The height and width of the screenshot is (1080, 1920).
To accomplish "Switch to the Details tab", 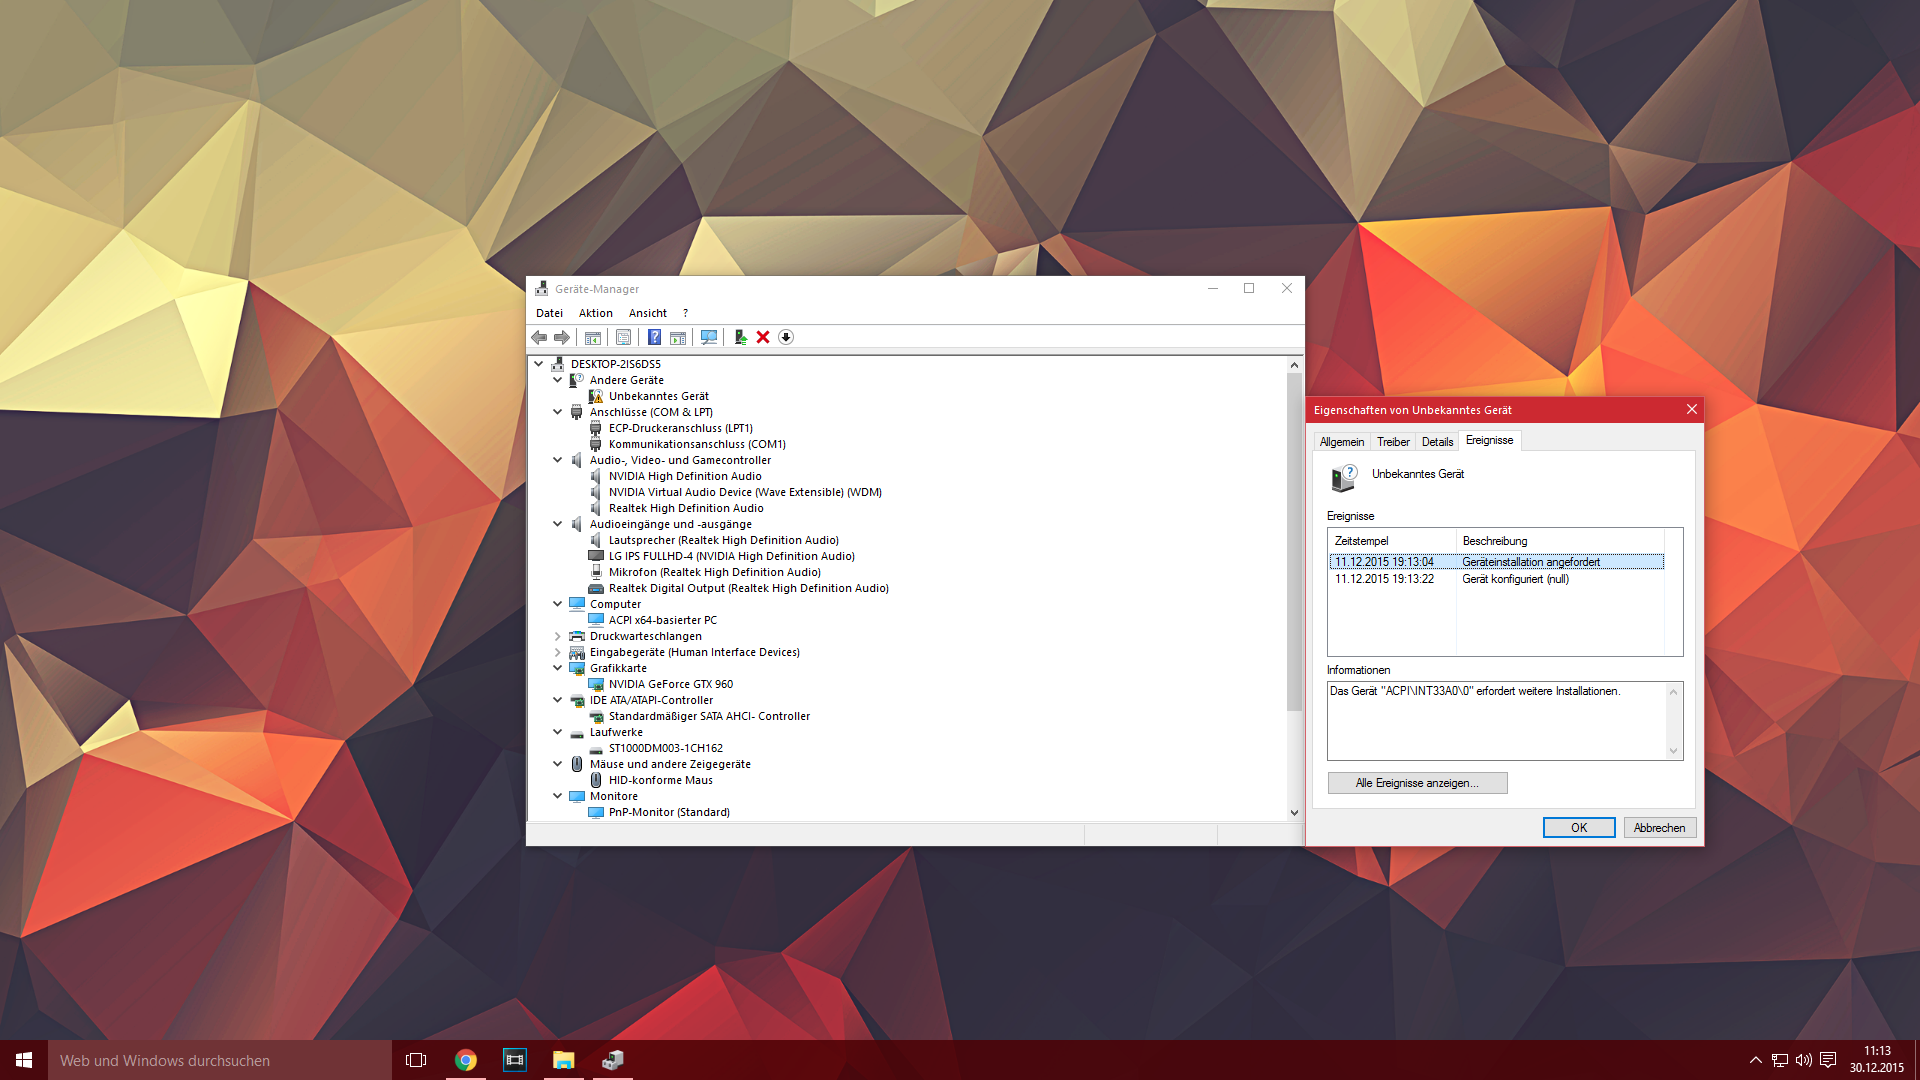I will tap(1437, 442).
